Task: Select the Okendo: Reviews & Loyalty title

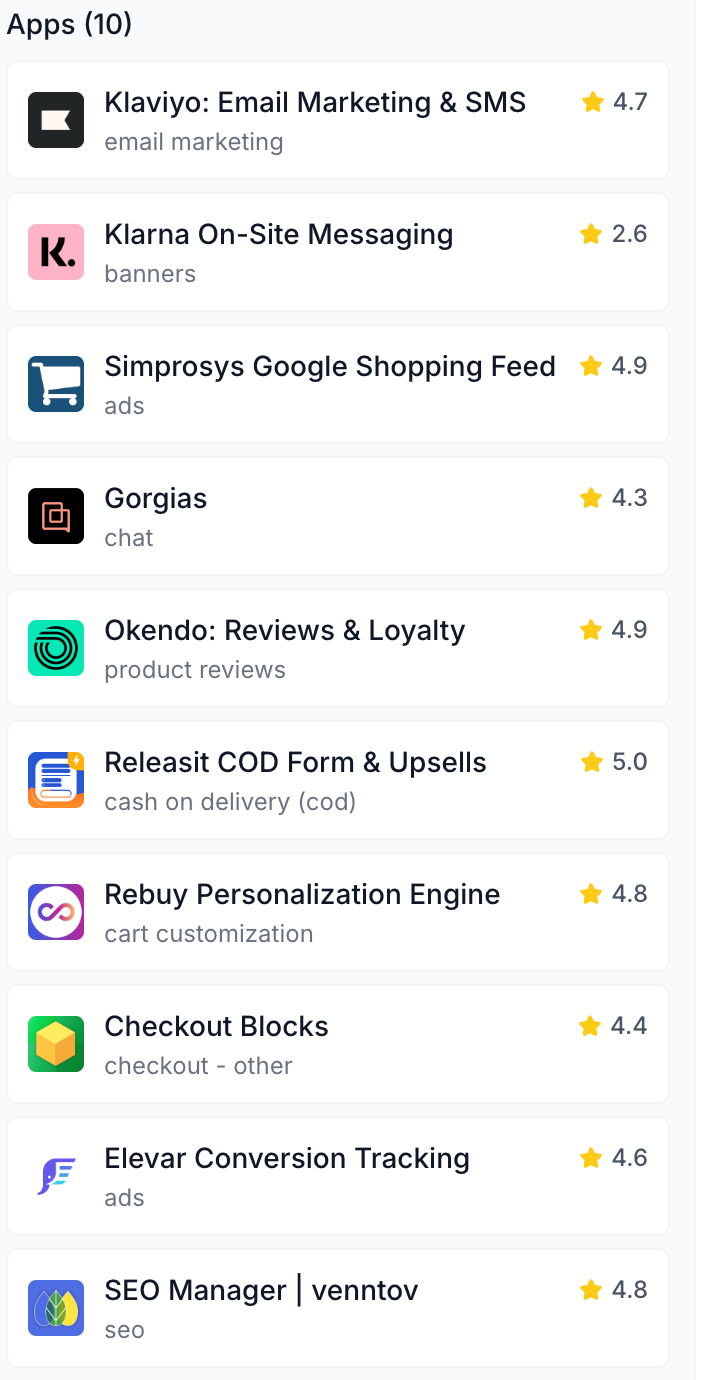Action: (285, 630)
